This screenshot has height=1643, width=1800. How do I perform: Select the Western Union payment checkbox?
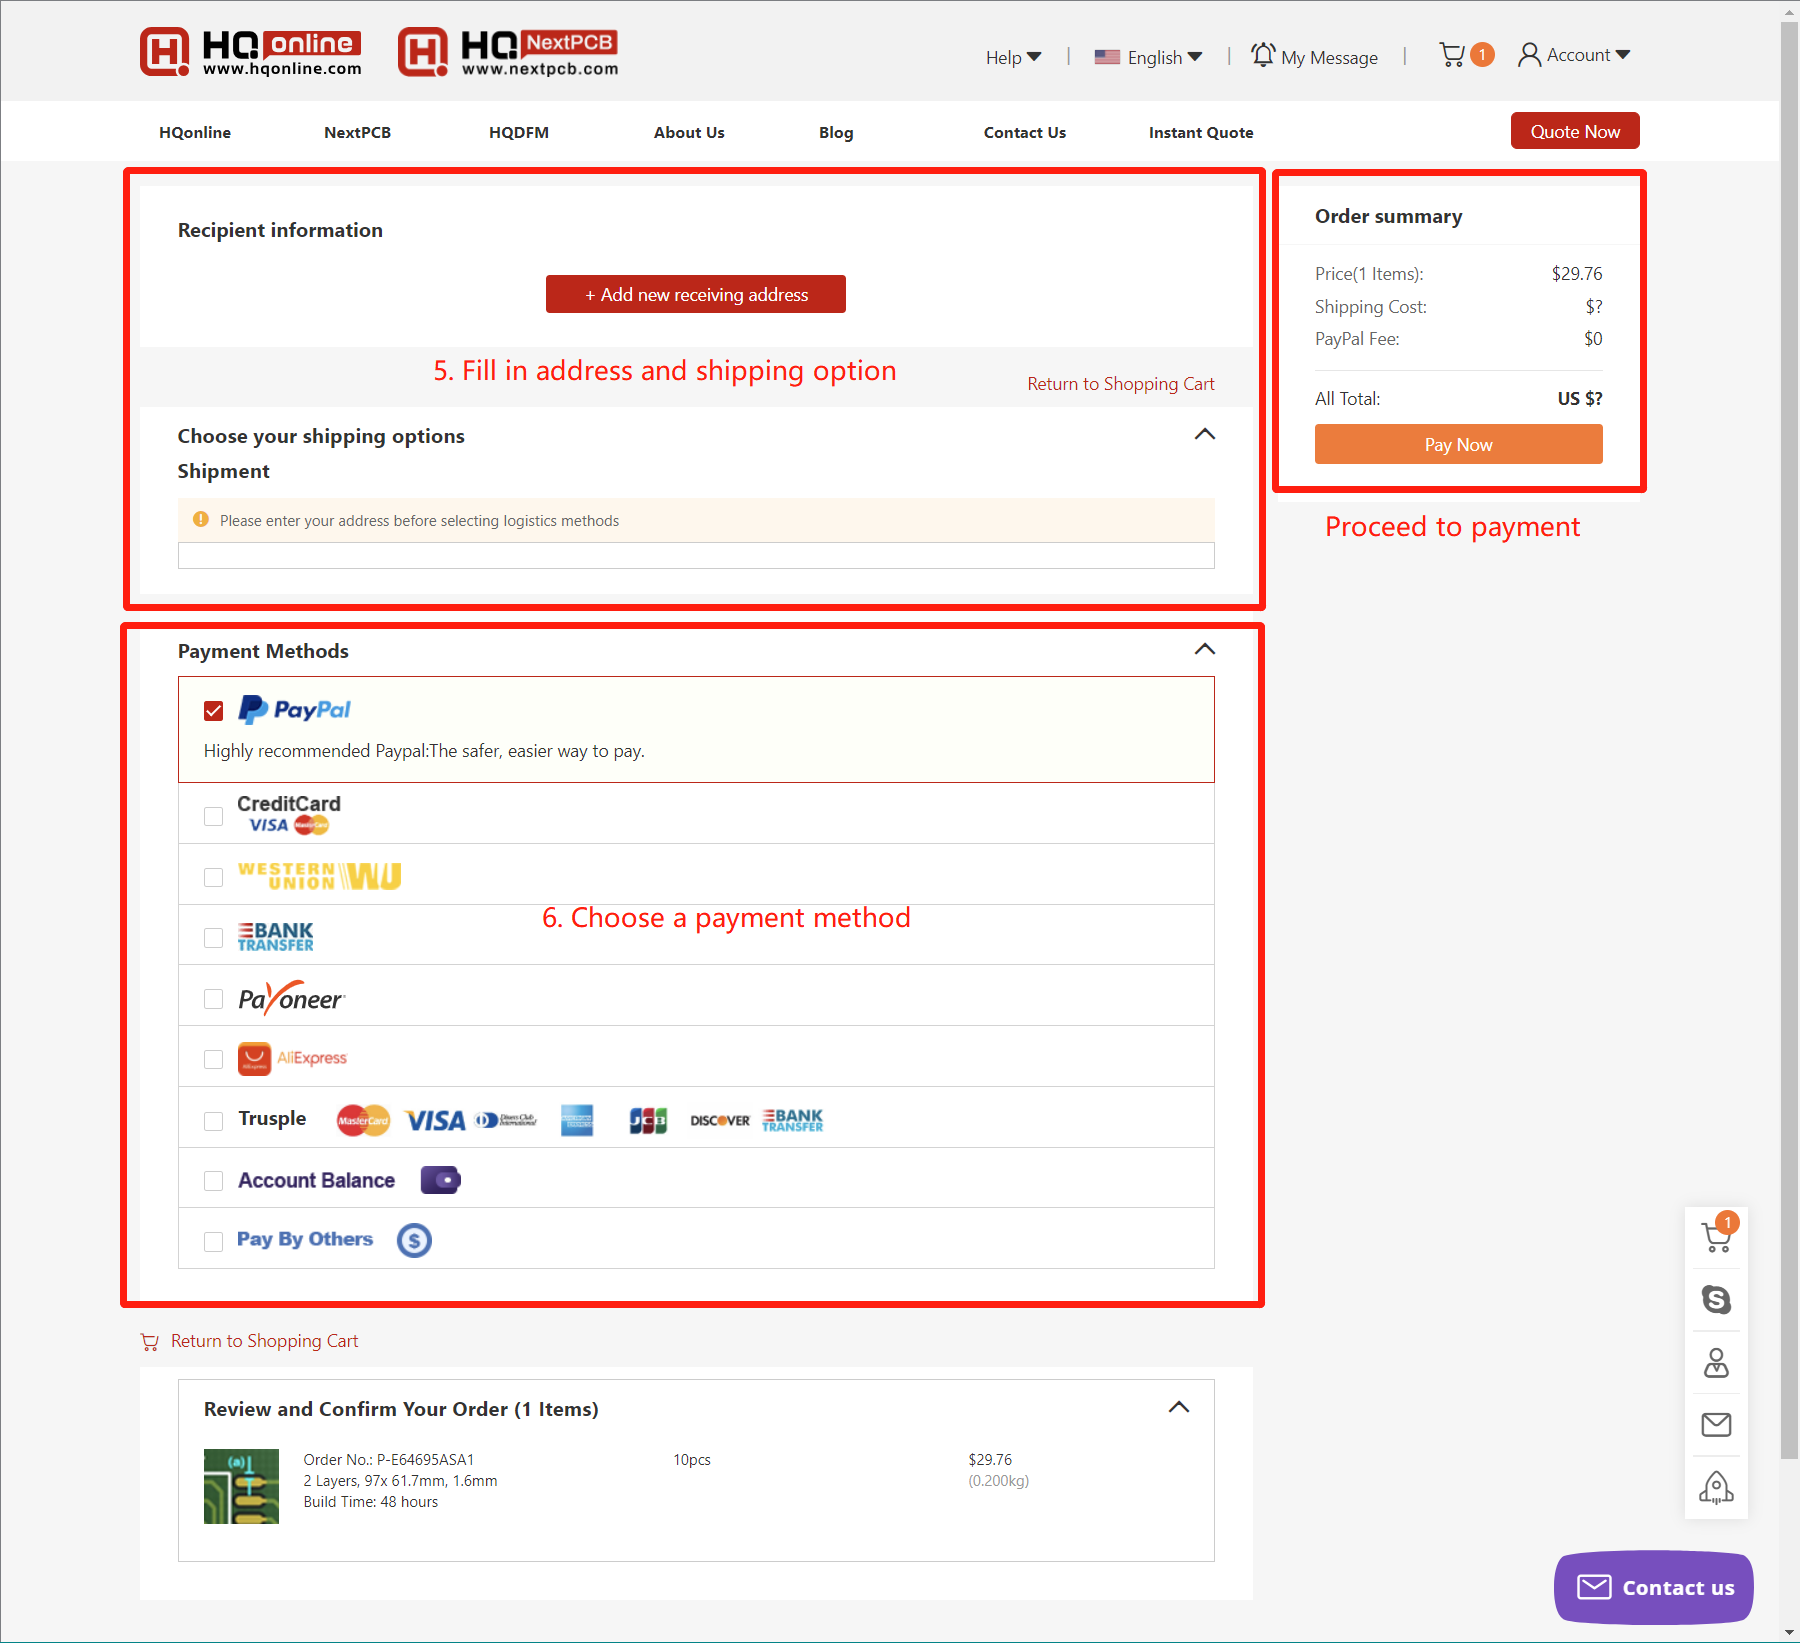click(213, 877)
